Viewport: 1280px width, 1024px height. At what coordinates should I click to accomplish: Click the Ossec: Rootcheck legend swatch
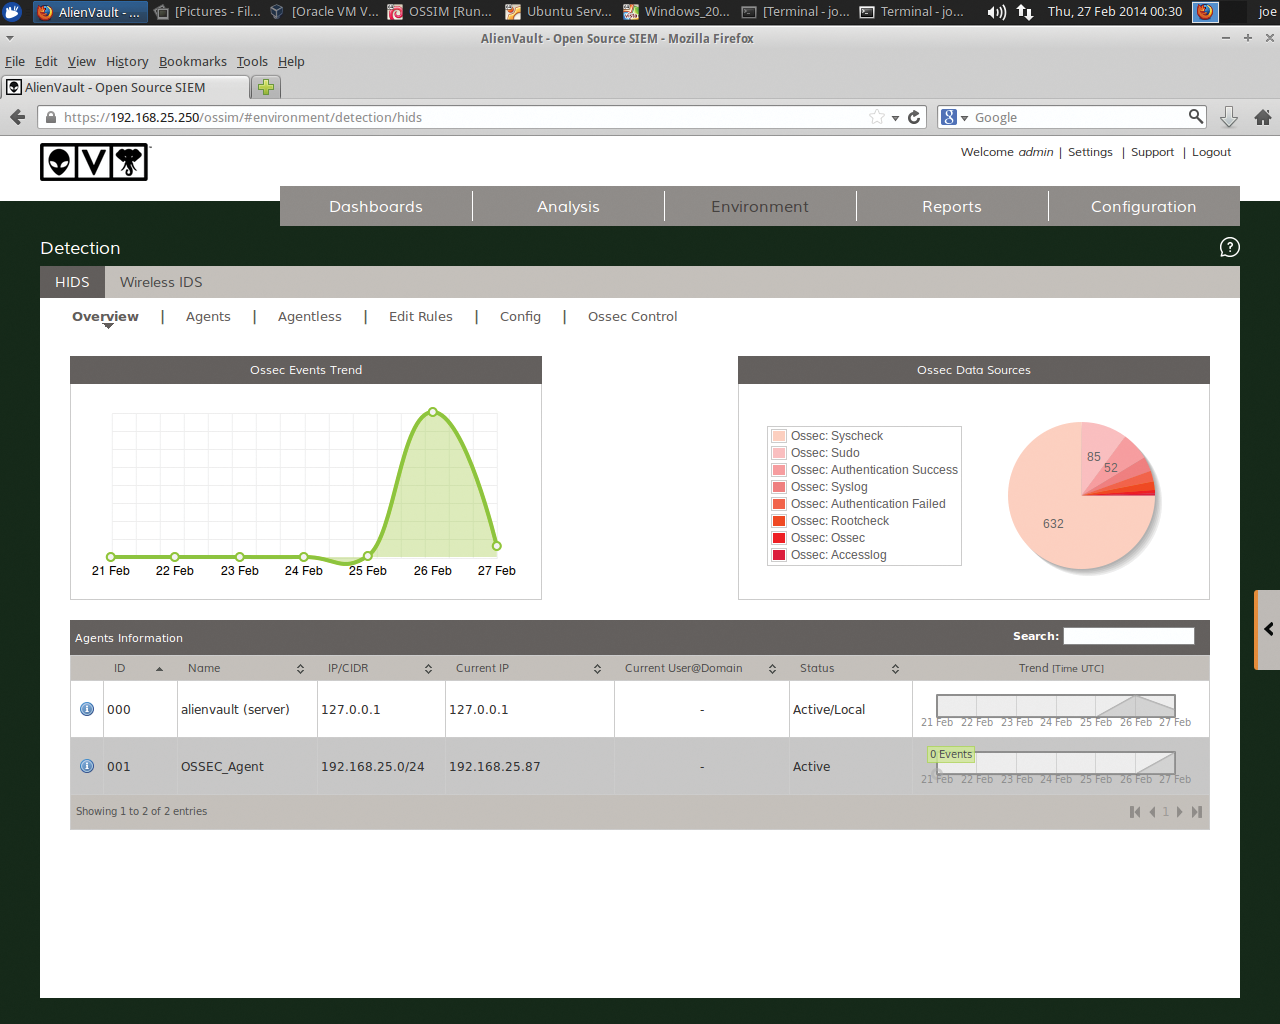pyautogui.click(x=779, y=521)
